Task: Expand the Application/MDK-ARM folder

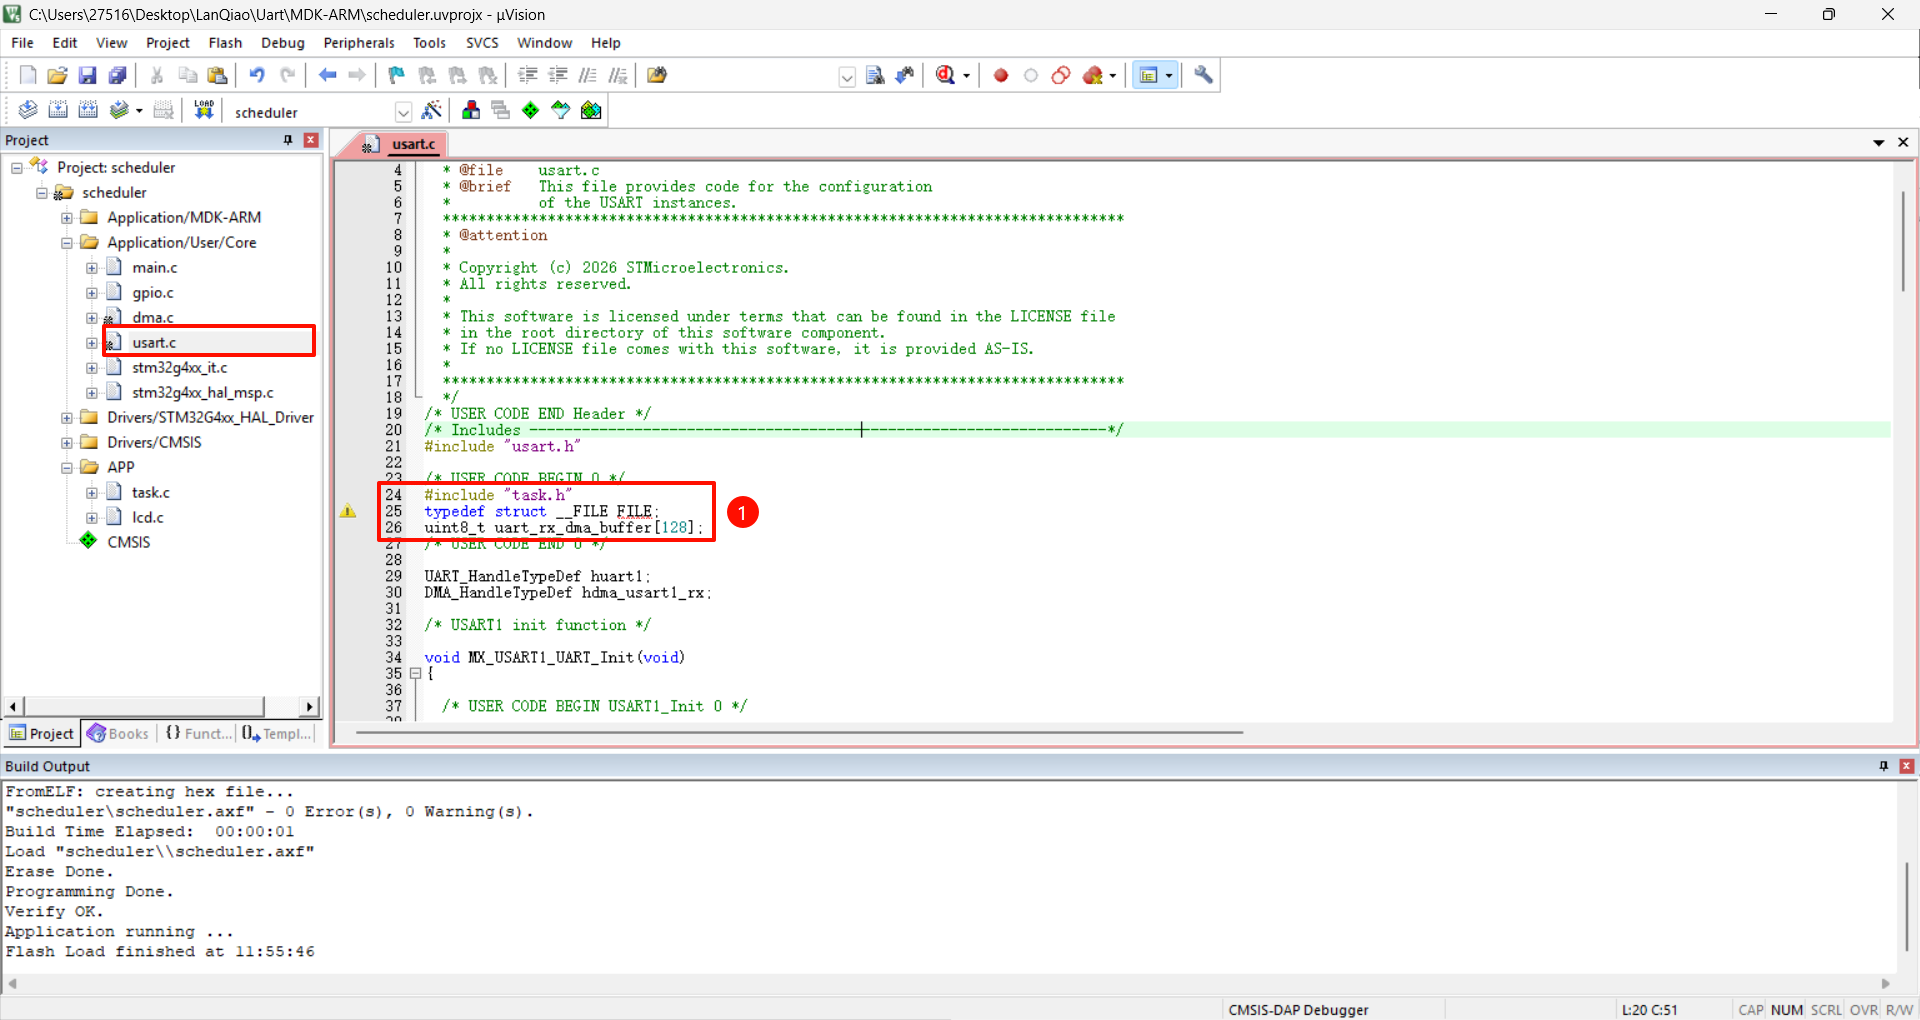Action: 67,218
